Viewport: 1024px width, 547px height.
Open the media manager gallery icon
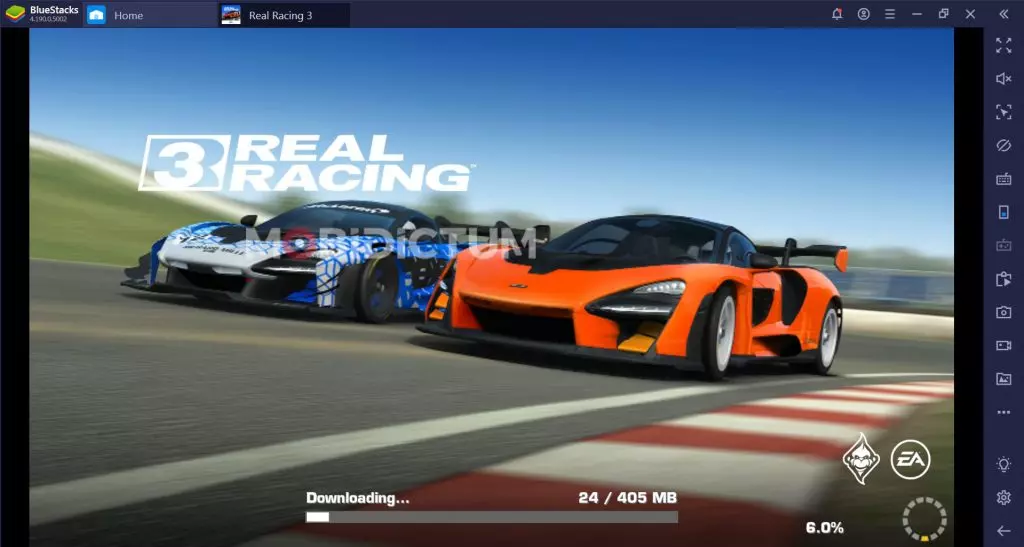(x=1003, y=379)
